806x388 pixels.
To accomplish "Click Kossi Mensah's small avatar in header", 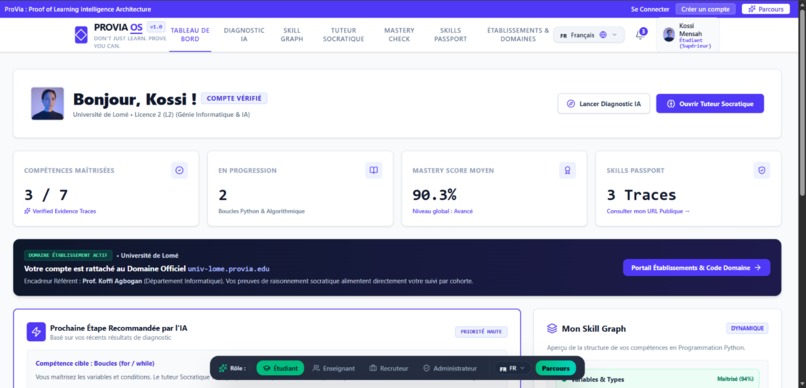I will click(x=669, y=34).
